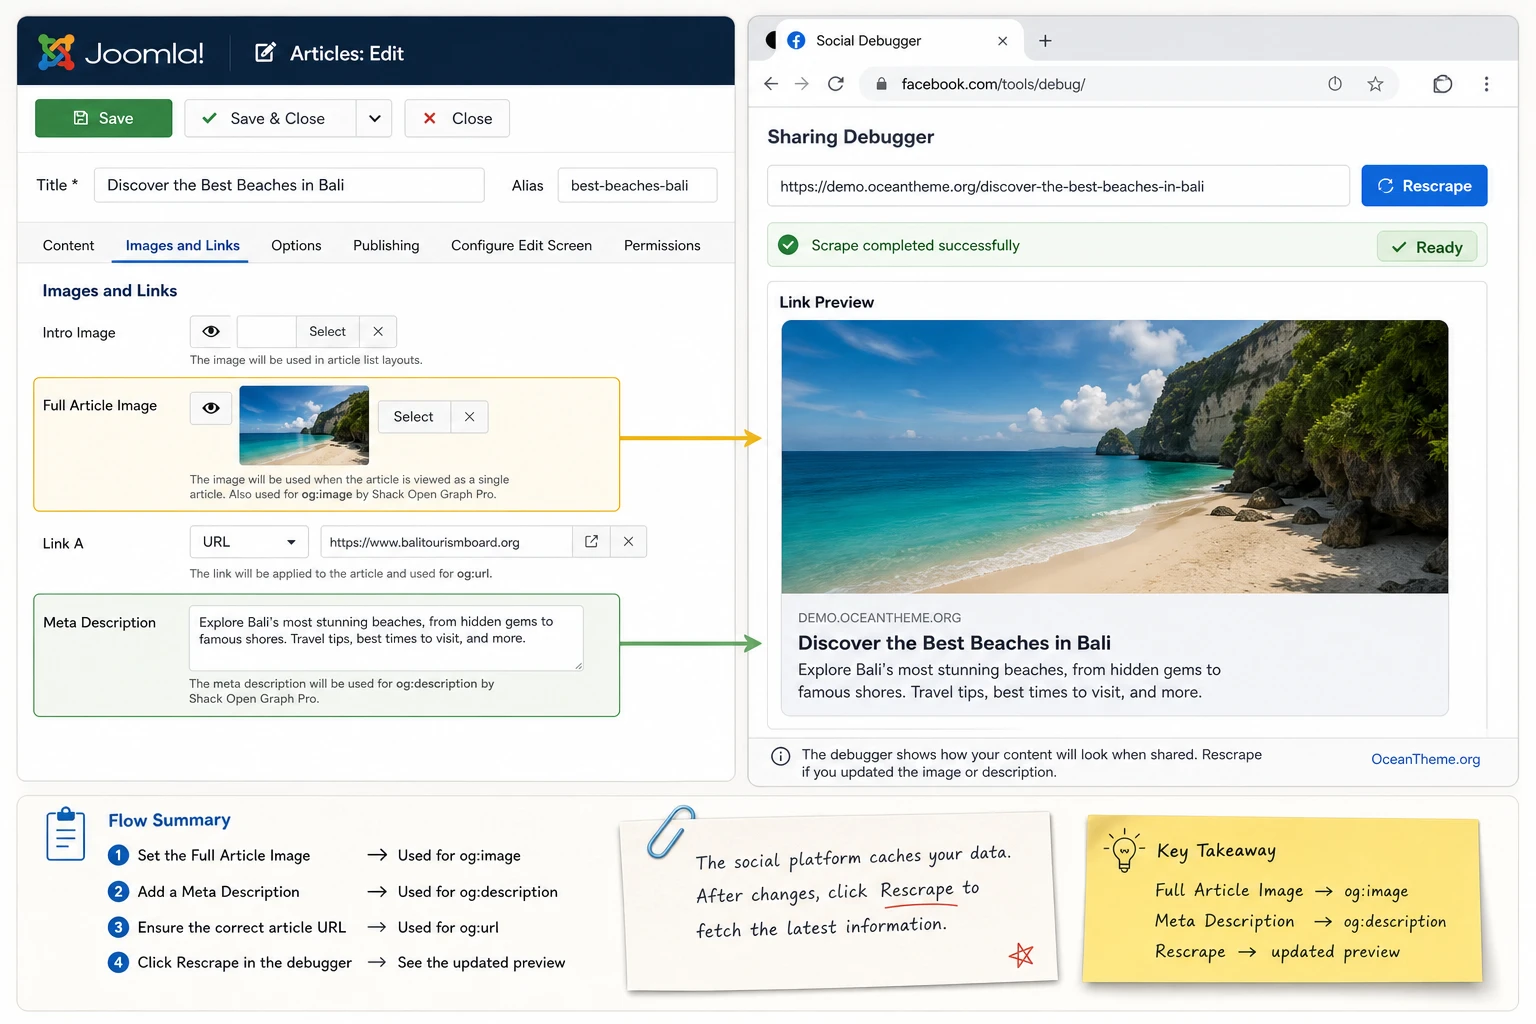
Task: Open Link A URL in new window icon
Action: coord(591,541)
